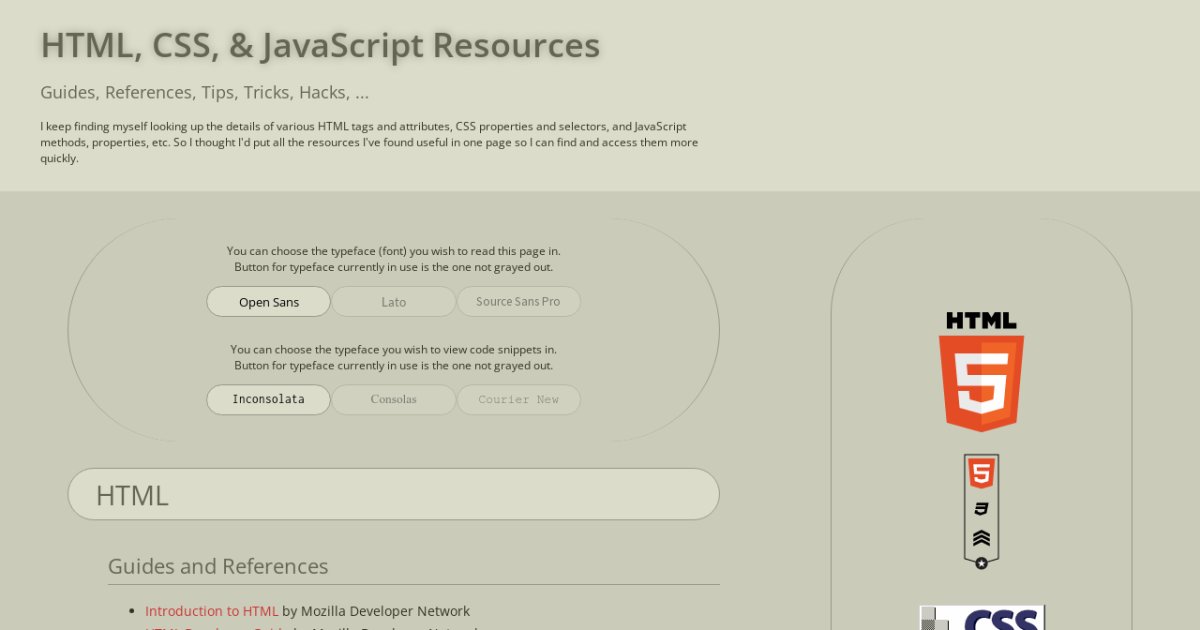Screen dimensions: 1200x630
Task: Click the small HTML5 shield inside the badge
Action: [981, 473]
